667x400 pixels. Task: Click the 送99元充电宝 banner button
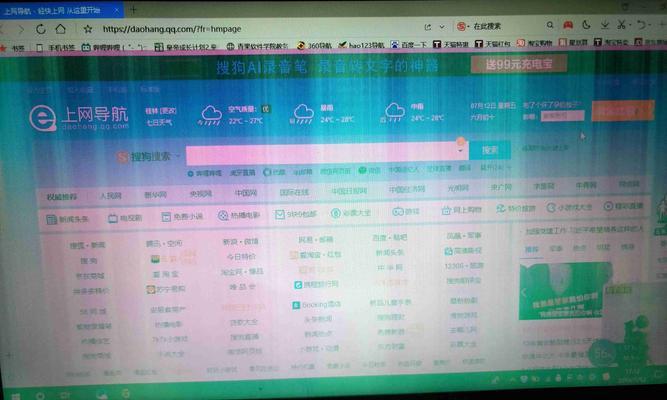pyautogui.click(x=519, y=64)
